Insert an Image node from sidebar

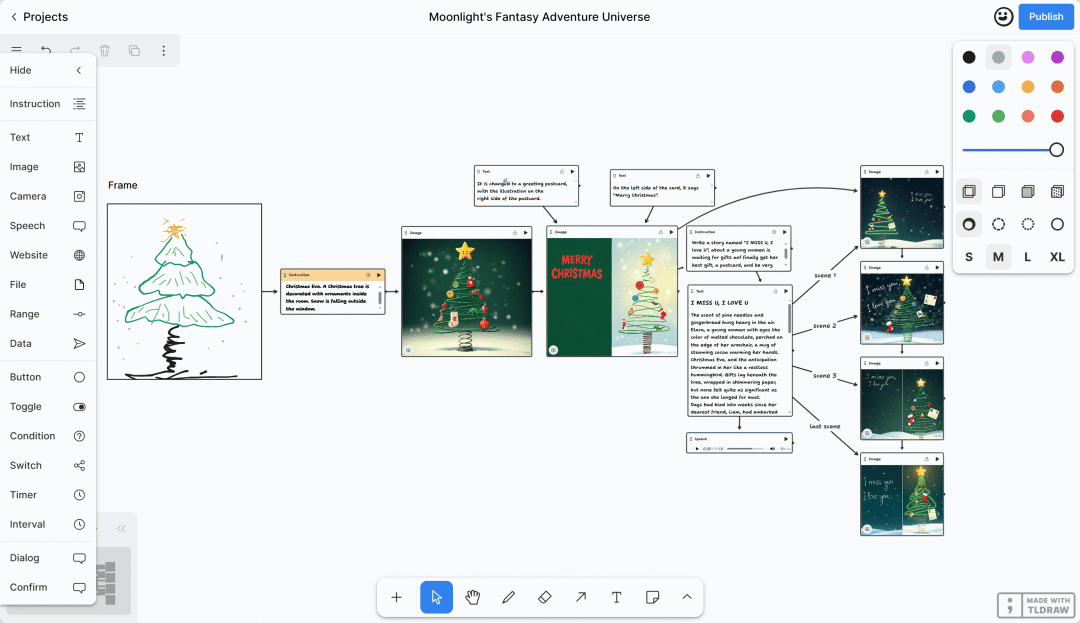48,167
